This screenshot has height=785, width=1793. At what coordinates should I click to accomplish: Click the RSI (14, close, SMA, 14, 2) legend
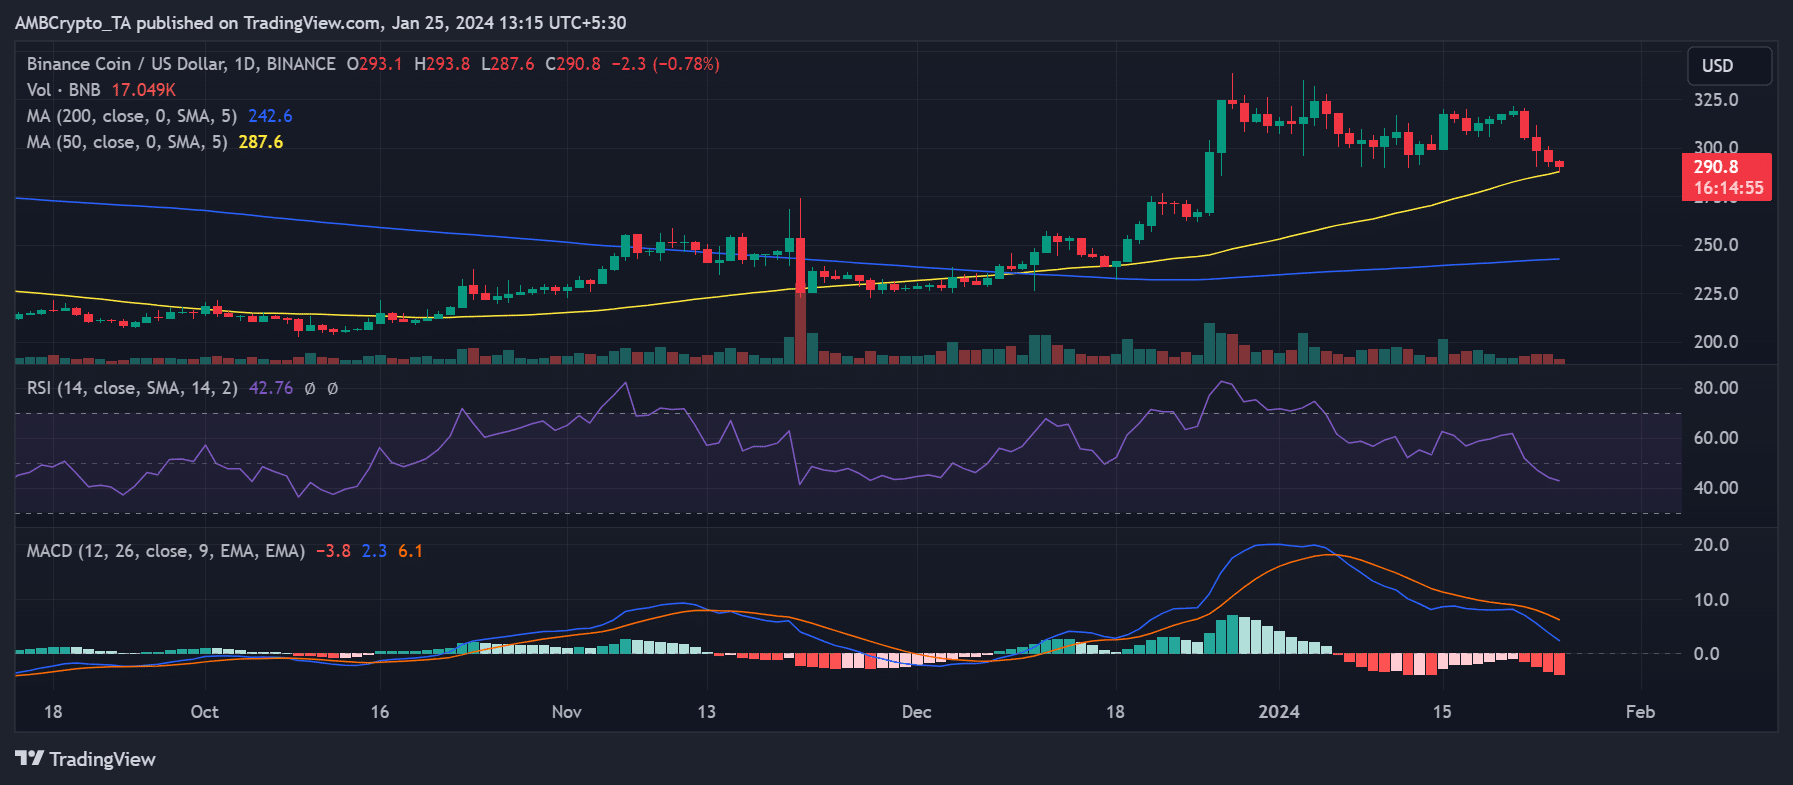tap(132, 388)
